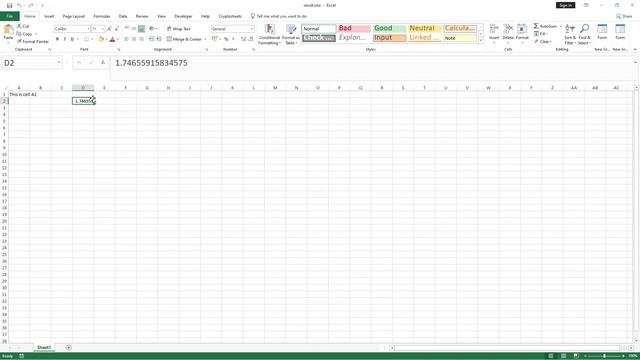Switch to the Insert ribbon tab

coord(49,16)
